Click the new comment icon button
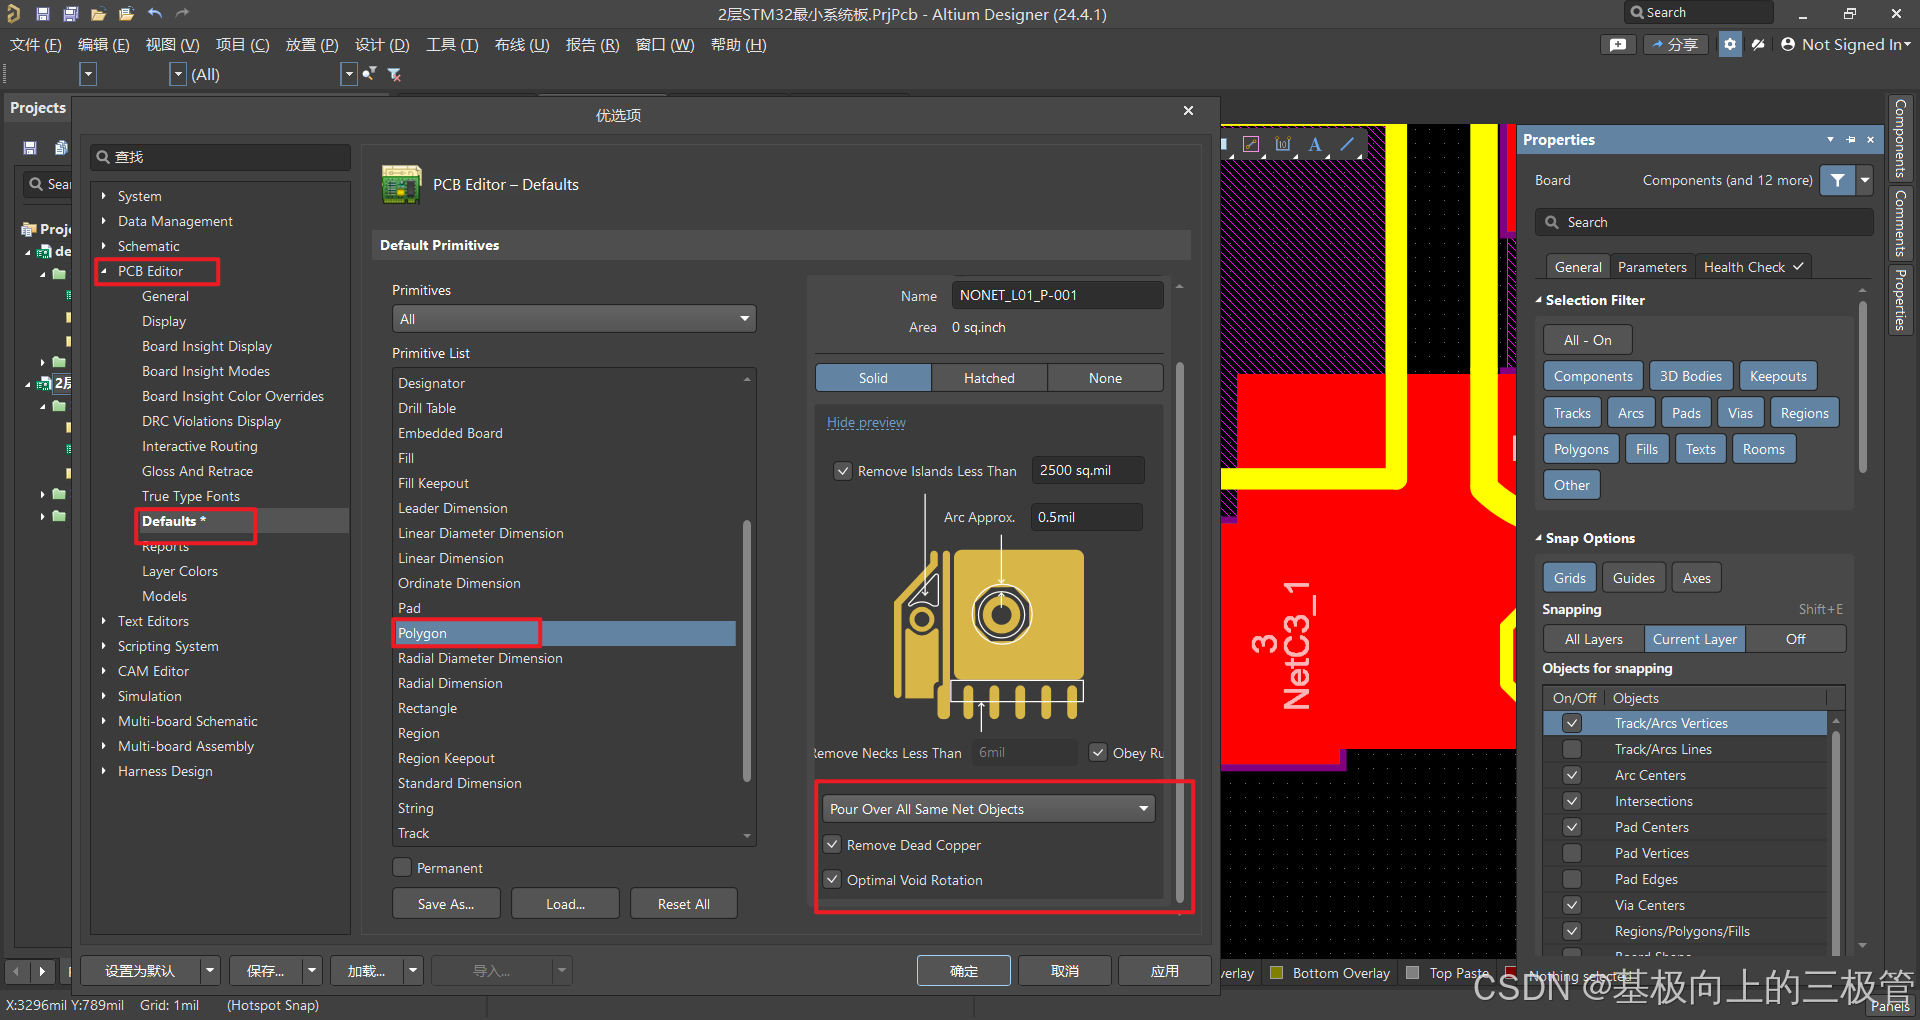Viewport: 1920px width, 1020px height. 1618,44
